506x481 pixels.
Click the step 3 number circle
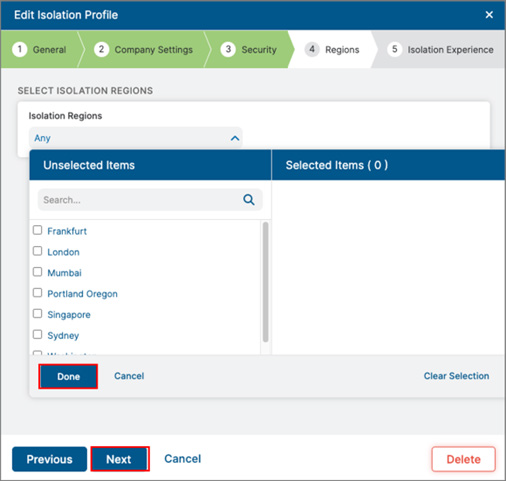tap(228, 49)
